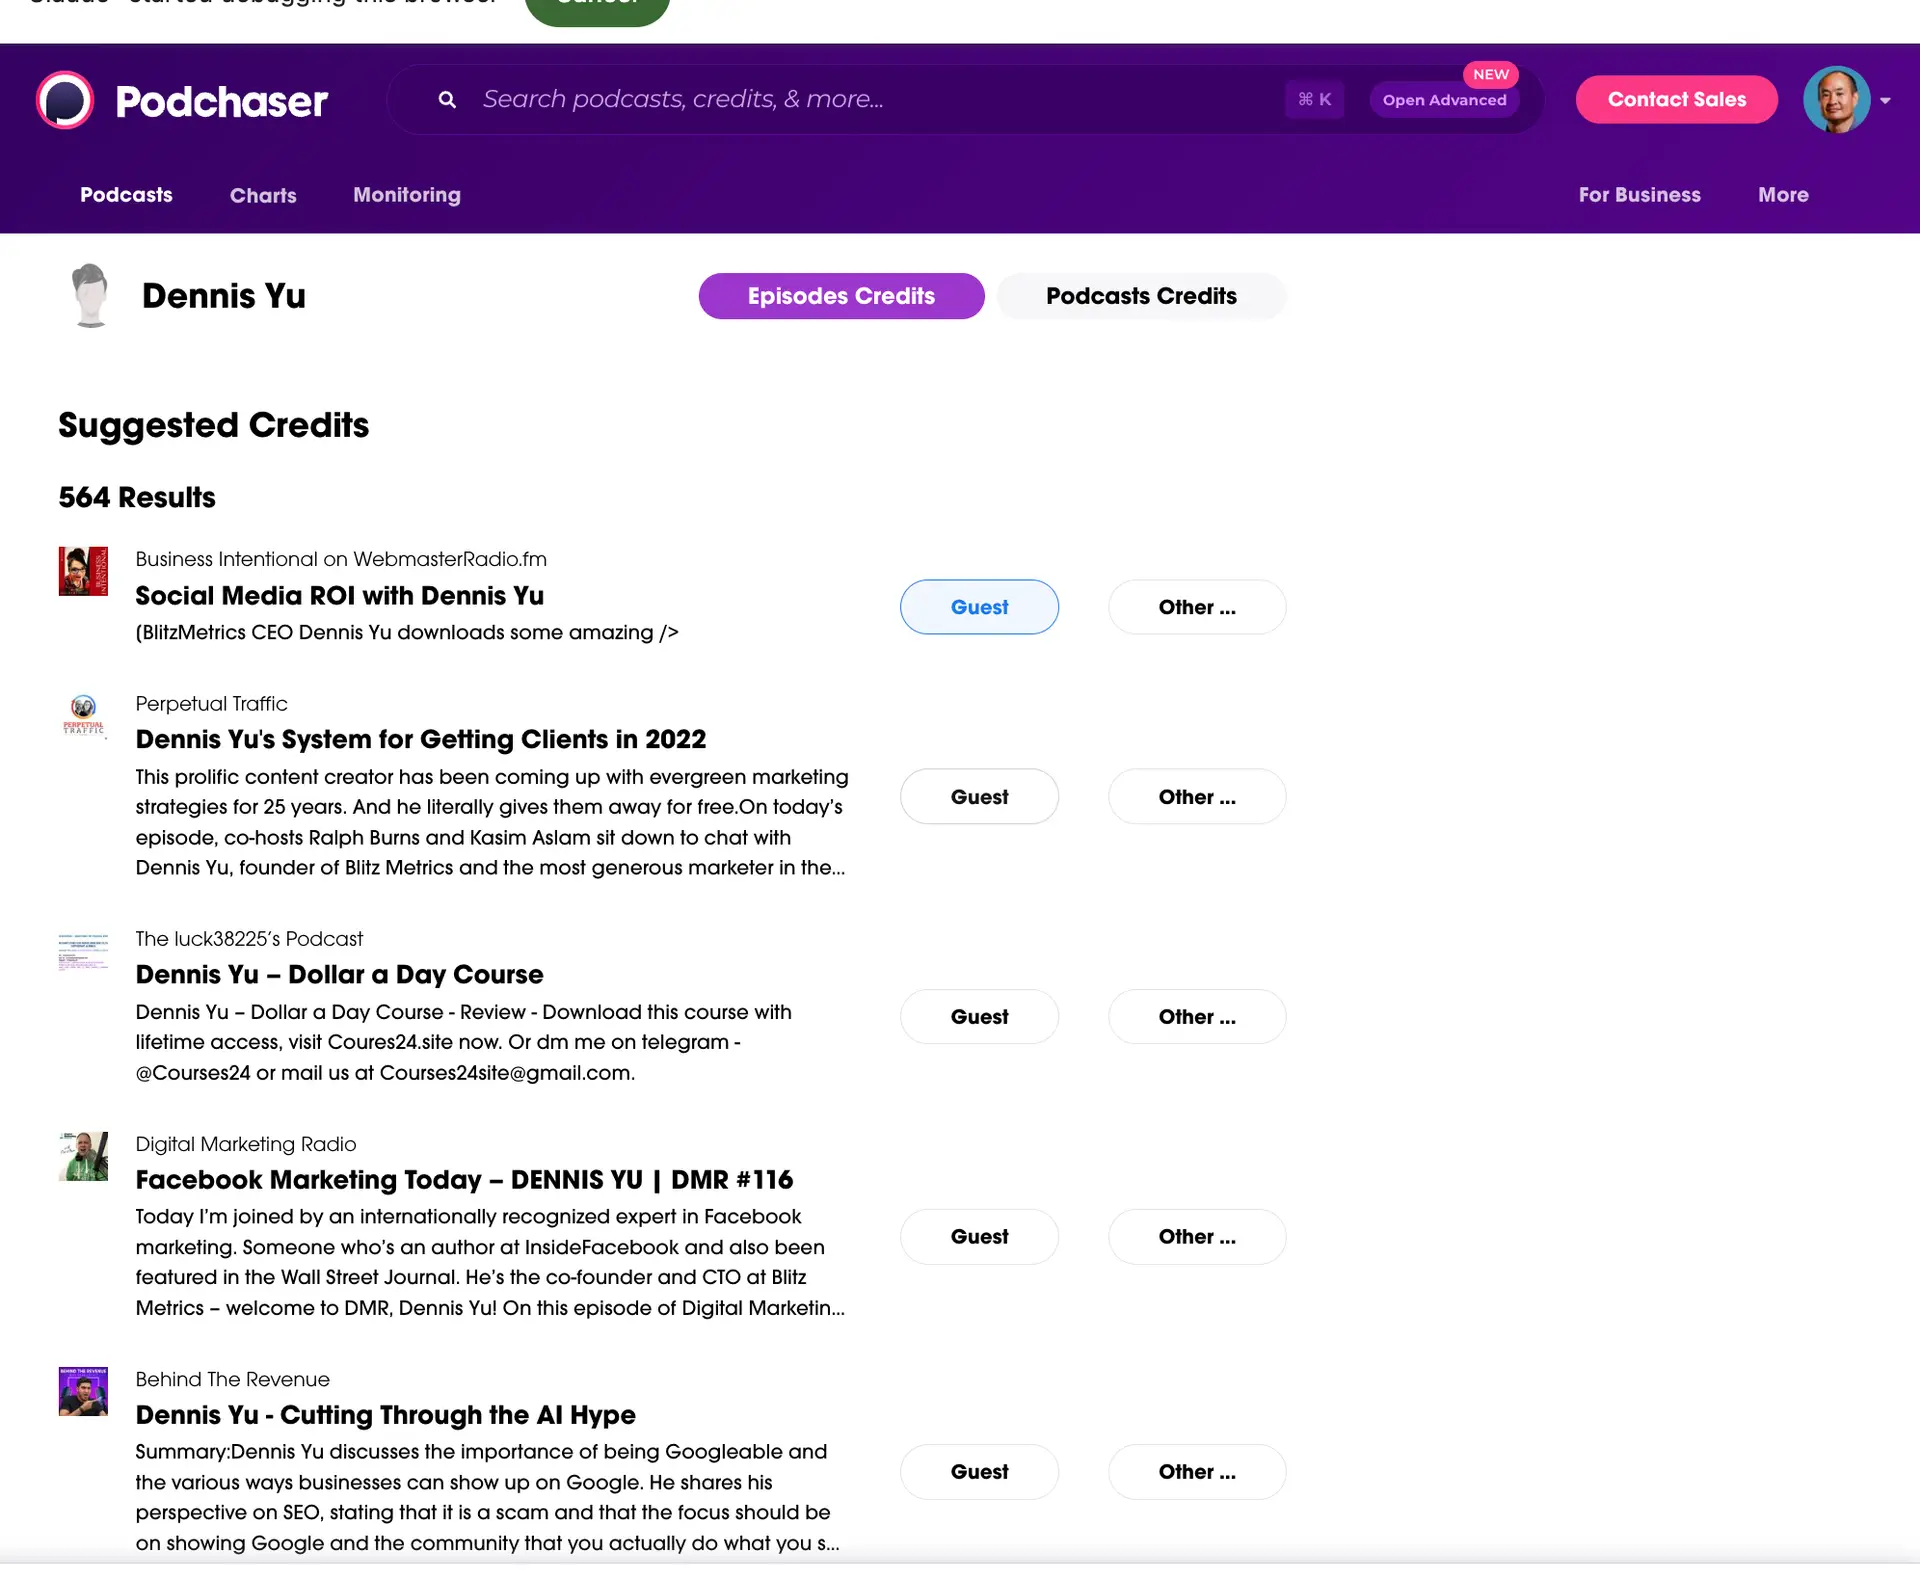Expand the More navigation menu
This screenshot has height=1585, width=1920.
tap(1783, 195)
